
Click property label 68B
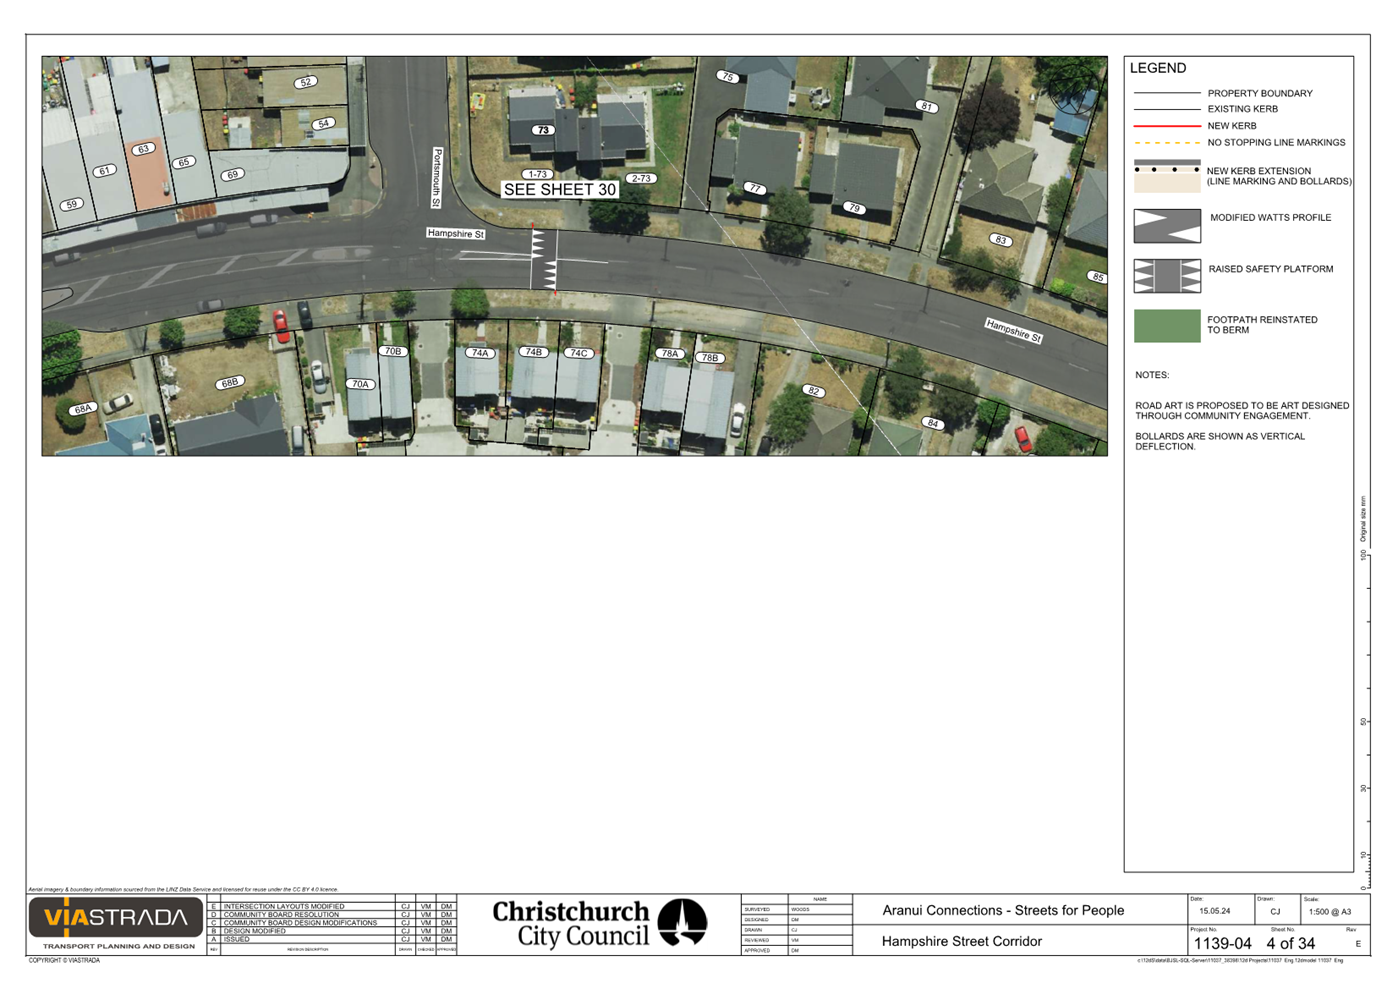coord(229,383)
